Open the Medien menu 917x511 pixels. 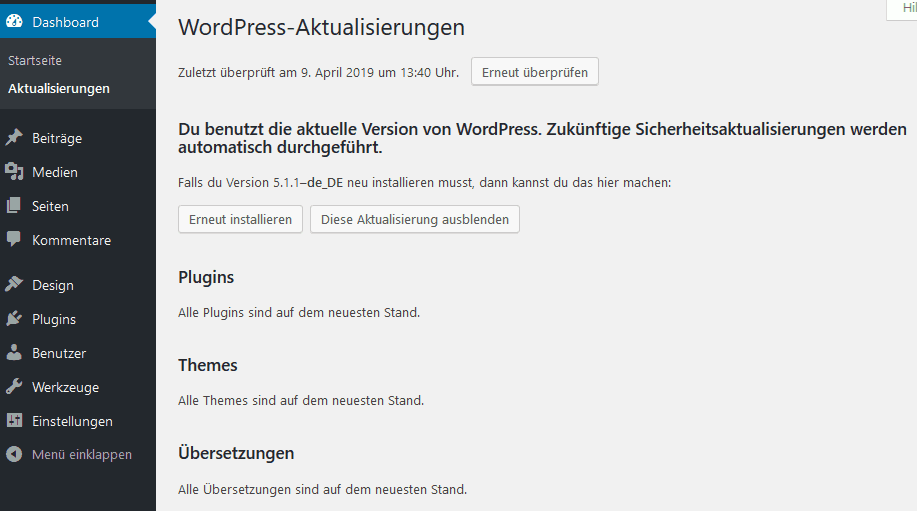(x=78, y=172)
